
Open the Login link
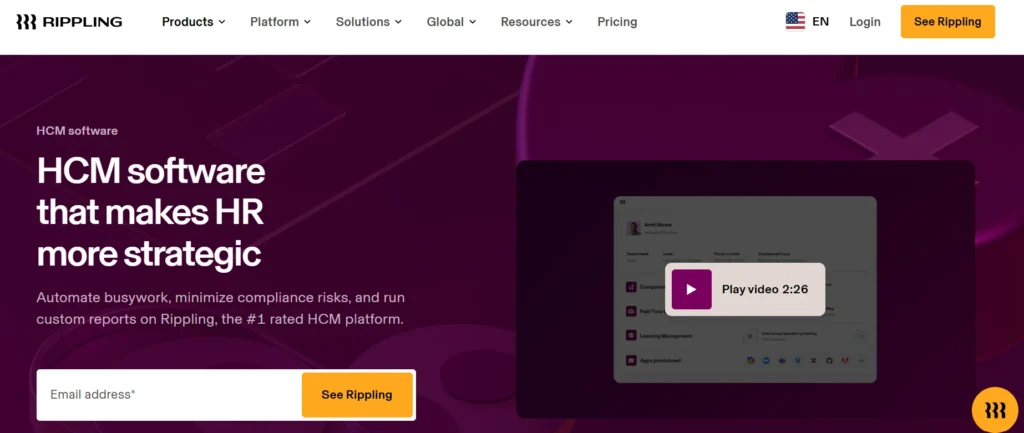point(865,22)
